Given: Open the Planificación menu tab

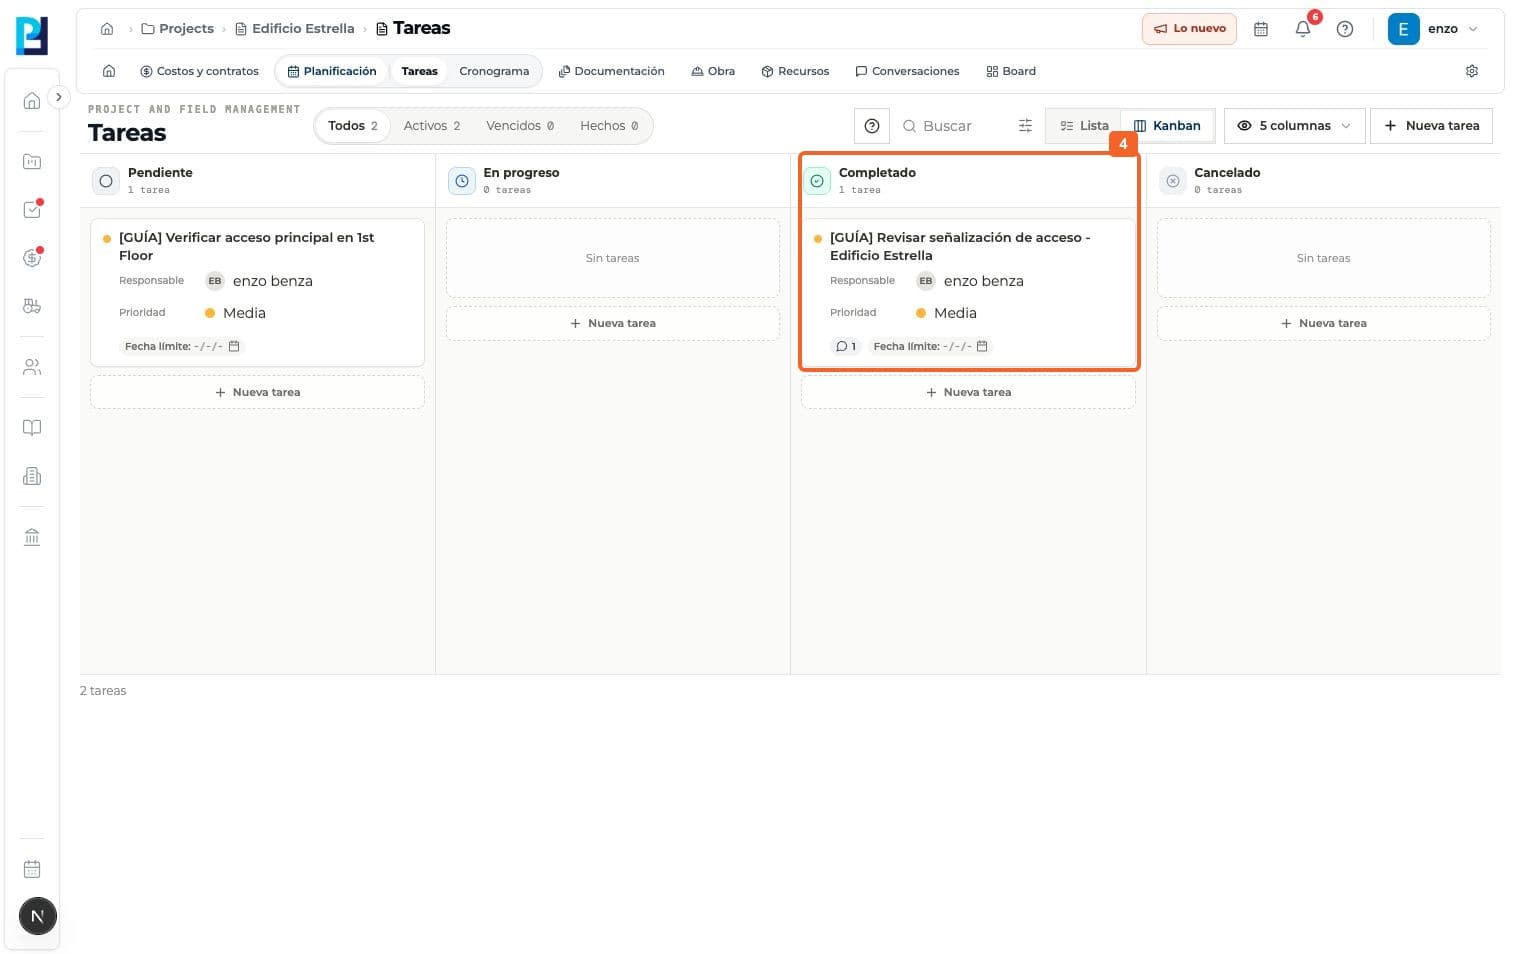Looking at the screenshot, I should [331, 71].
